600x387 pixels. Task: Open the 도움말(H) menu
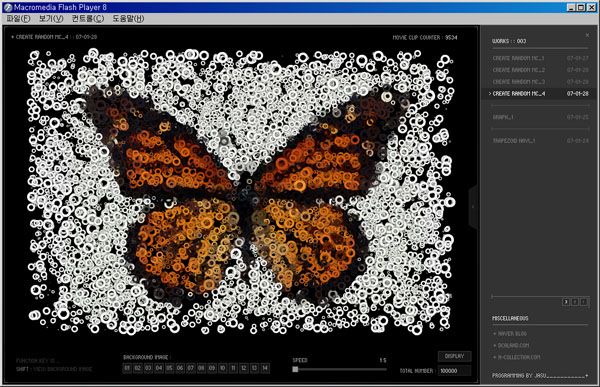128,18
